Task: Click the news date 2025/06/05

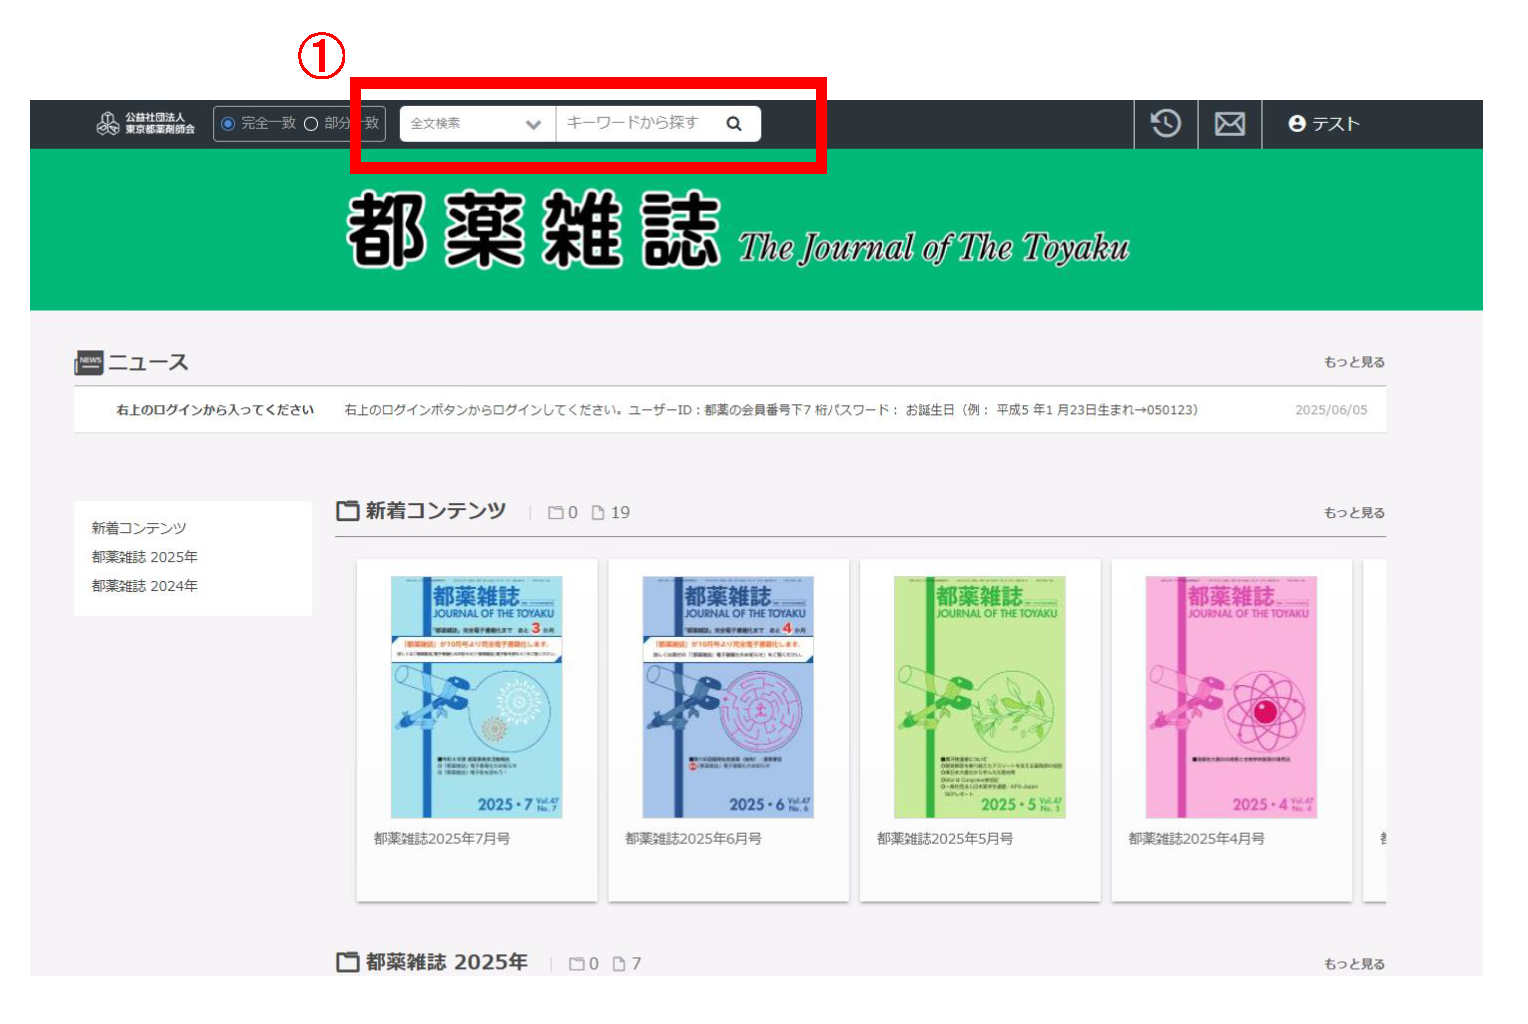Action: point(1331,410)
